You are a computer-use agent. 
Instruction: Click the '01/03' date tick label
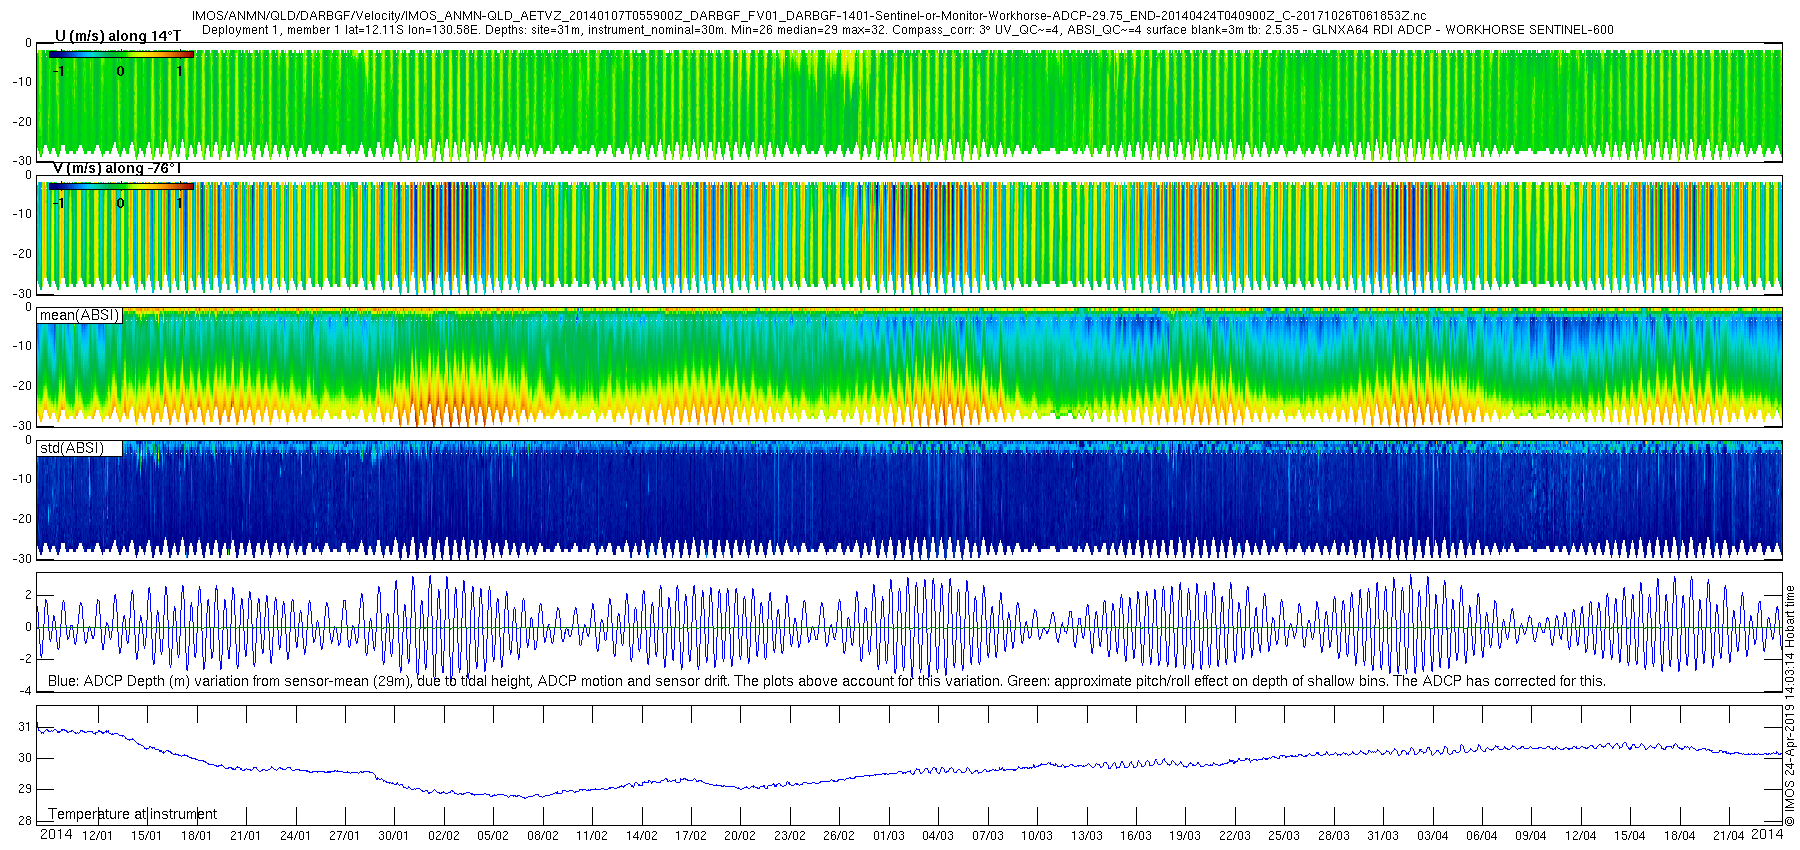click(x=889, y=836)
